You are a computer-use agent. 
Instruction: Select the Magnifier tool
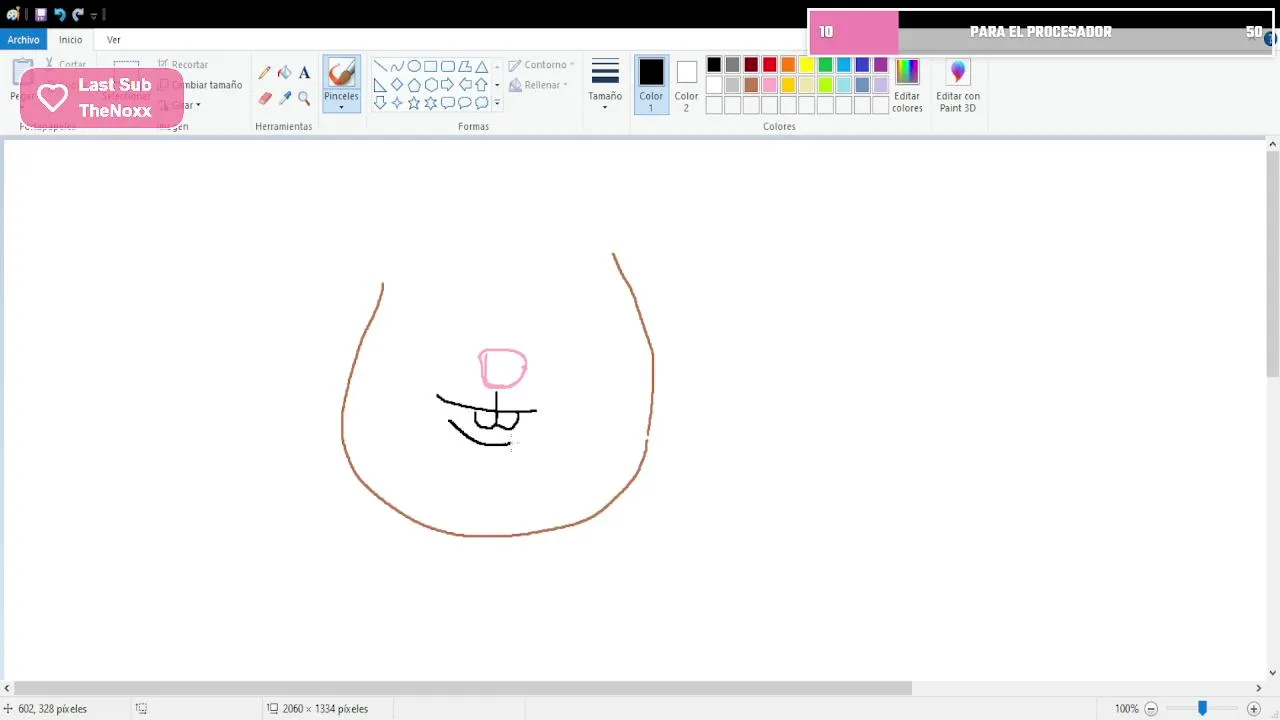pyautogui.click(x=304, y=98)
